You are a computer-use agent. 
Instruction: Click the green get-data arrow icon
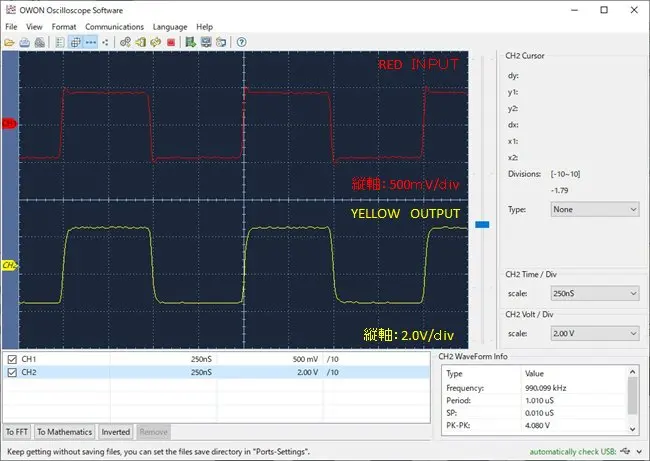pyautogui.click(x=141, y=42)
